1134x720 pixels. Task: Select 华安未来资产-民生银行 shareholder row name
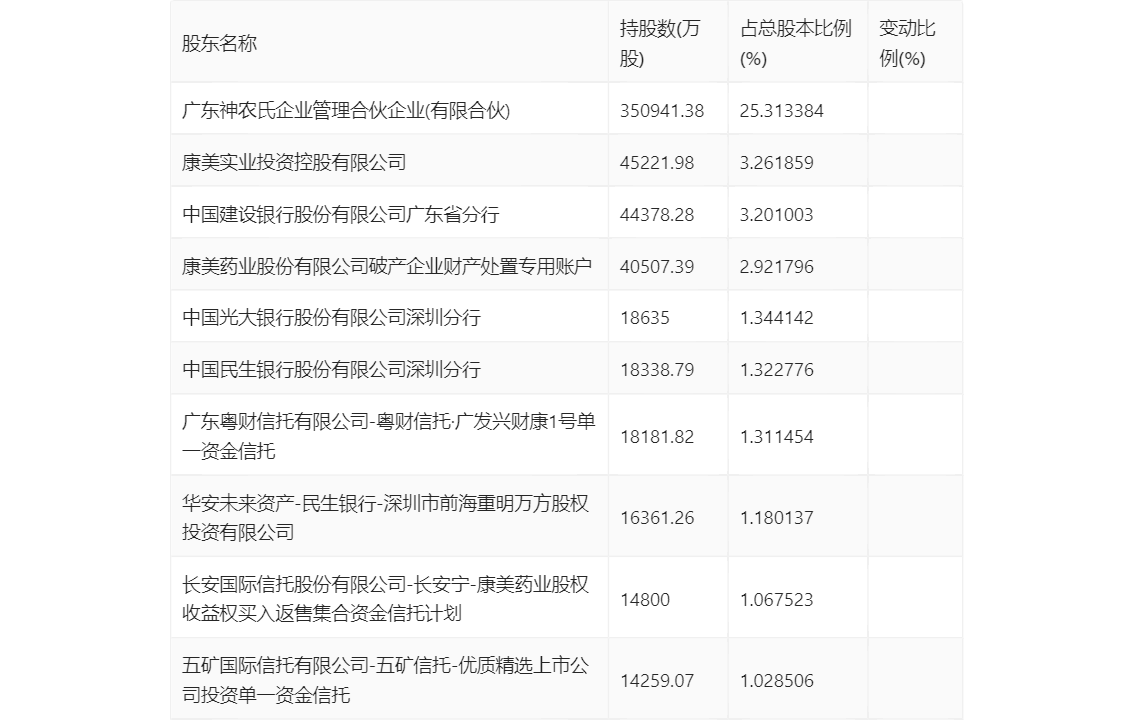(385, 518)
